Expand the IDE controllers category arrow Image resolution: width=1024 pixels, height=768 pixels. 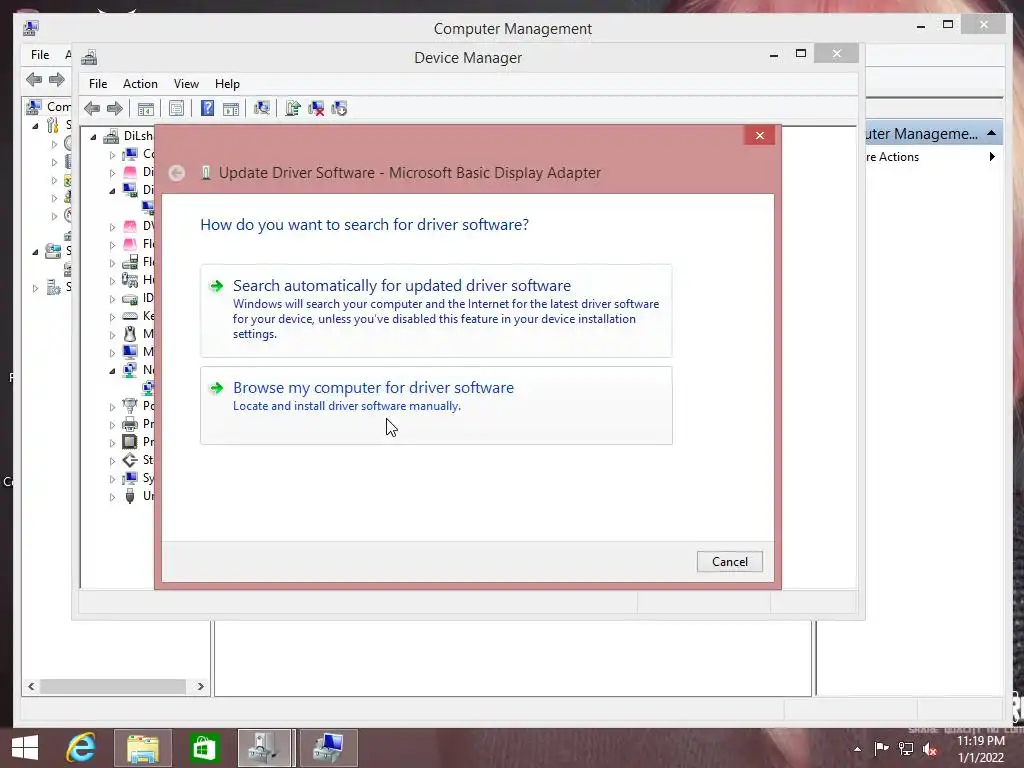coord(112,299)
